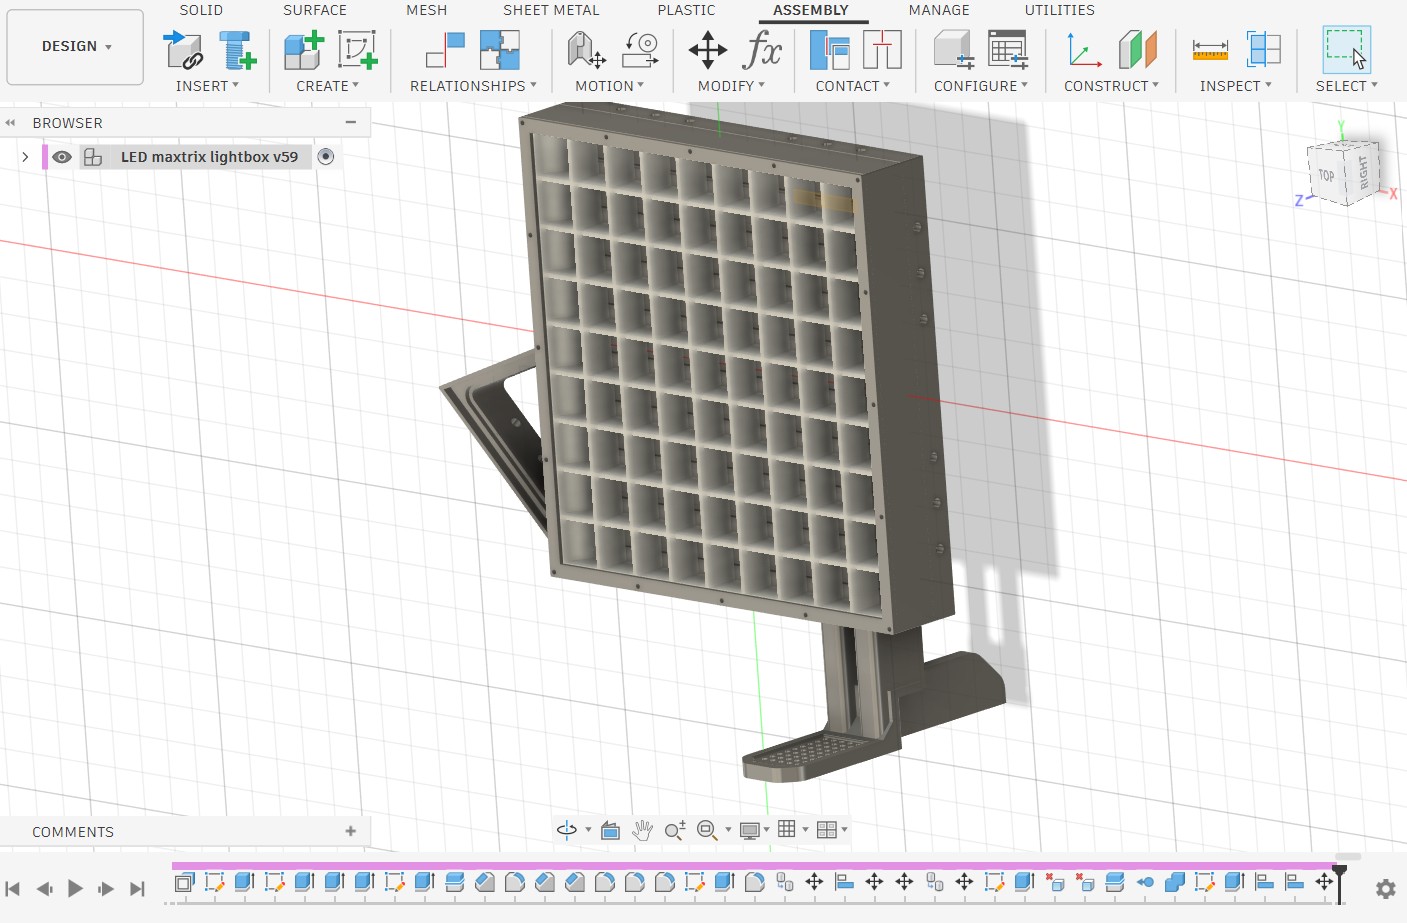
Task: Activate the LED maxtrix lightbox component radio button
Action: coord(326,157)
